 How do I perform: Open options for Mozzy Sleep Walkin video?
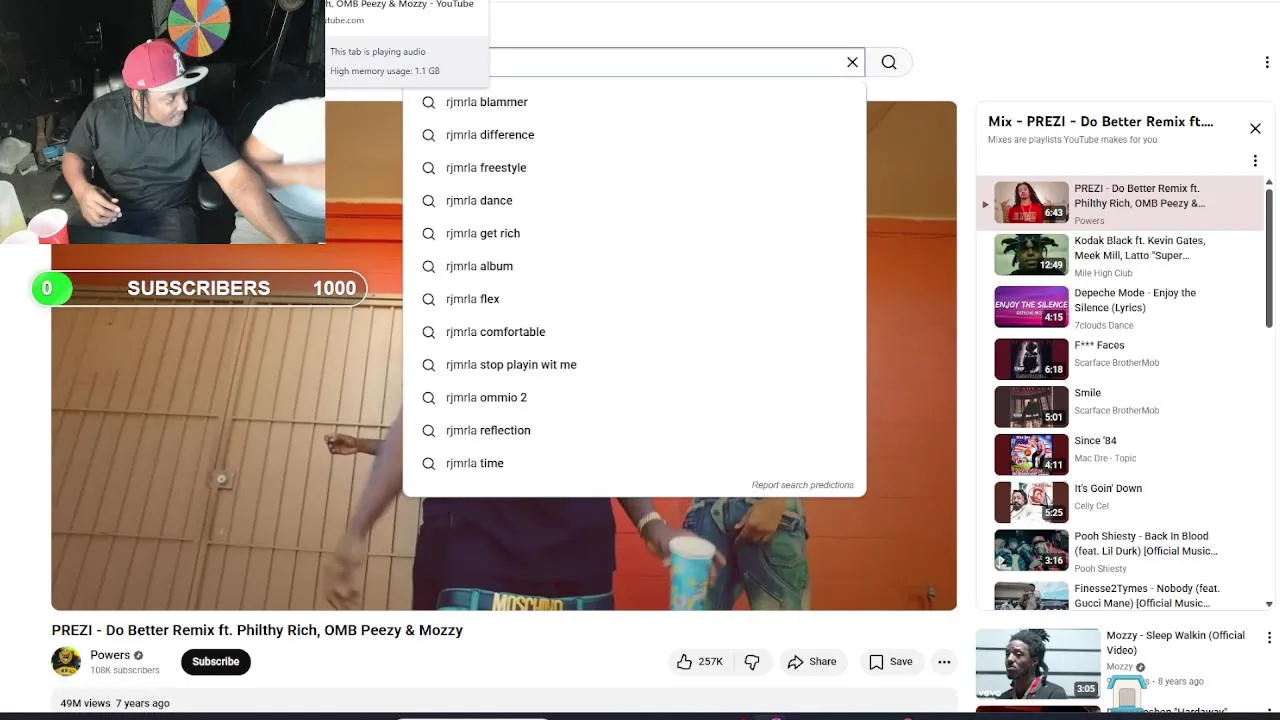click(x=1269, y=638)
